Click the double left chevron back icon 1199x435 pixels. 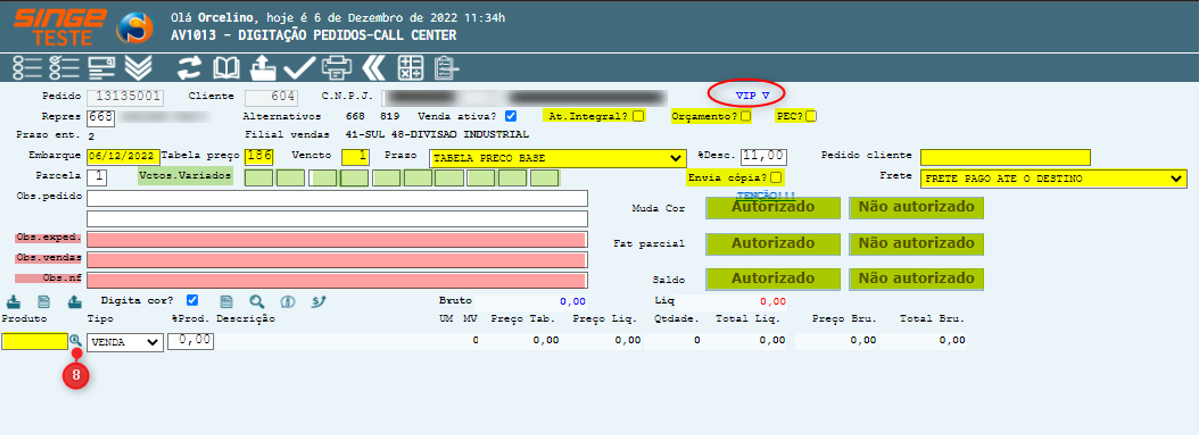[x=373, y=68]
